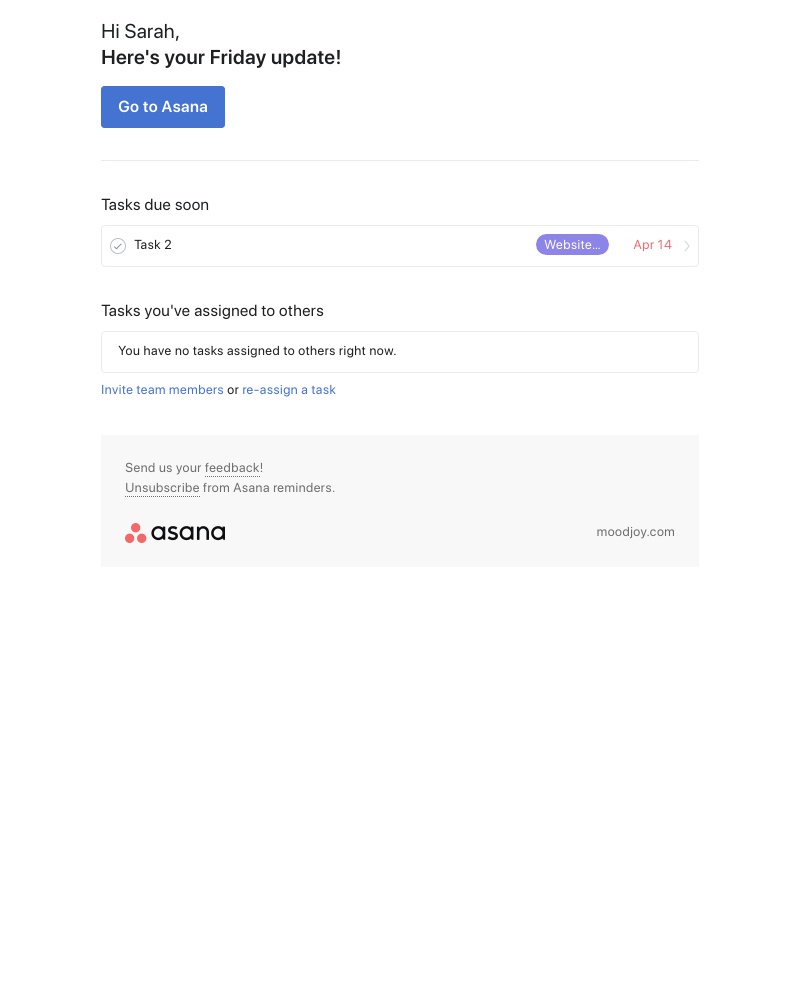Click the Apr 14 due date
The image size is (800, 1000).
652,245
